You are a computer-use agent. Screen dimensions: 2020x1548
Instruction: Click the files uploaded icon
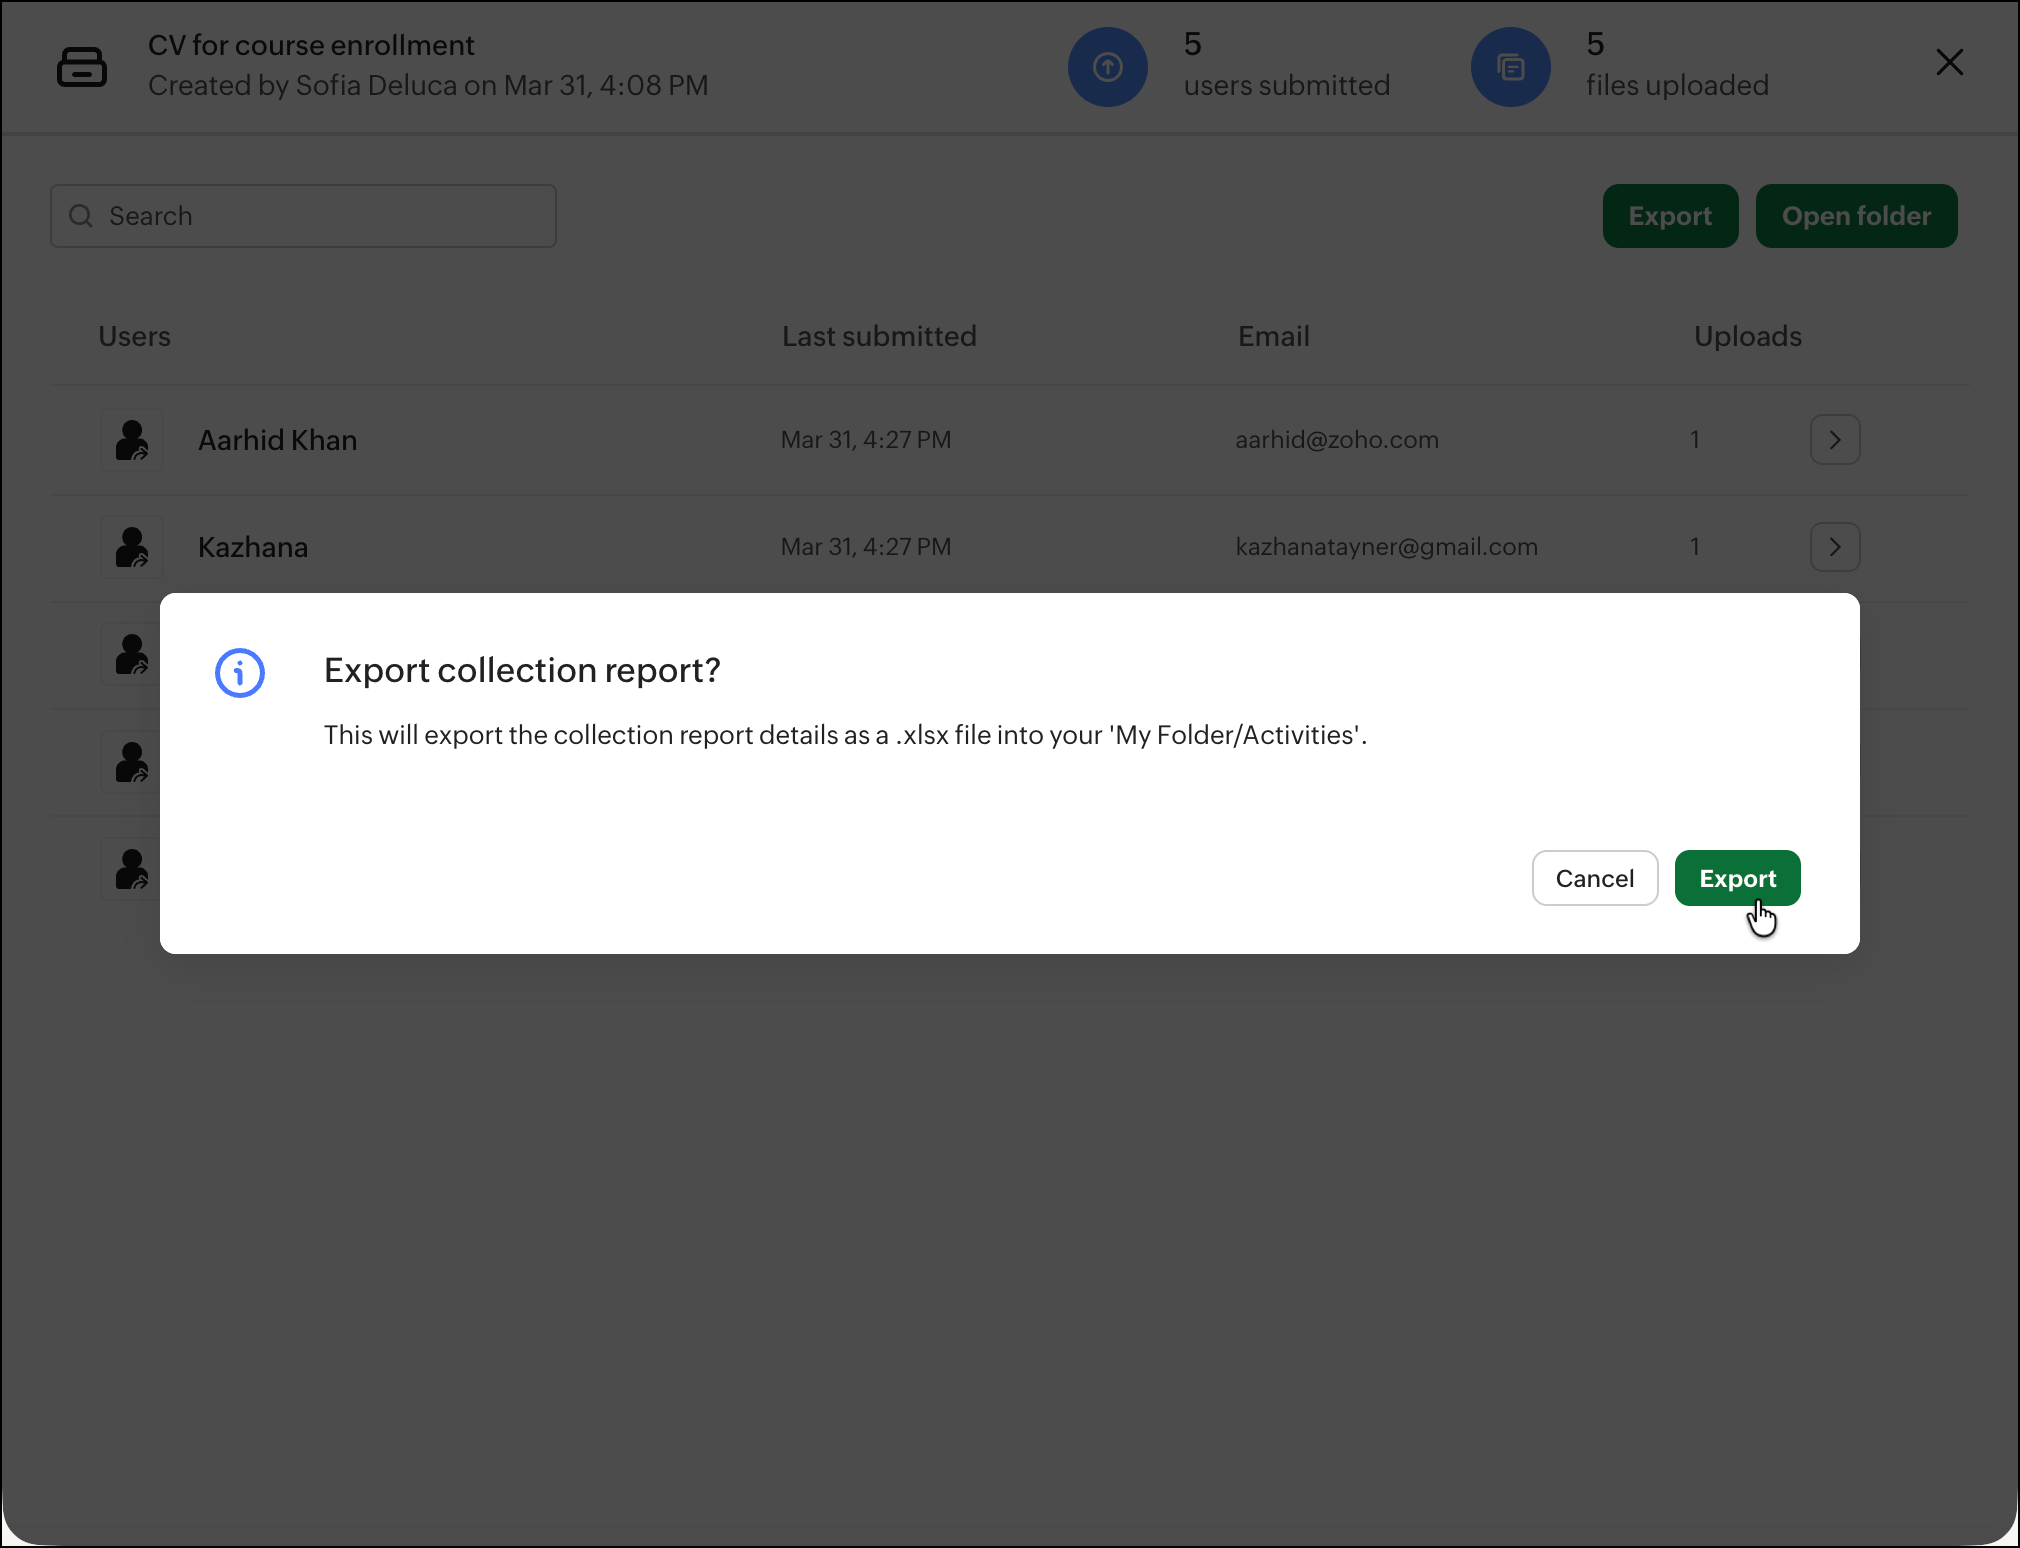coord(1510,67)
